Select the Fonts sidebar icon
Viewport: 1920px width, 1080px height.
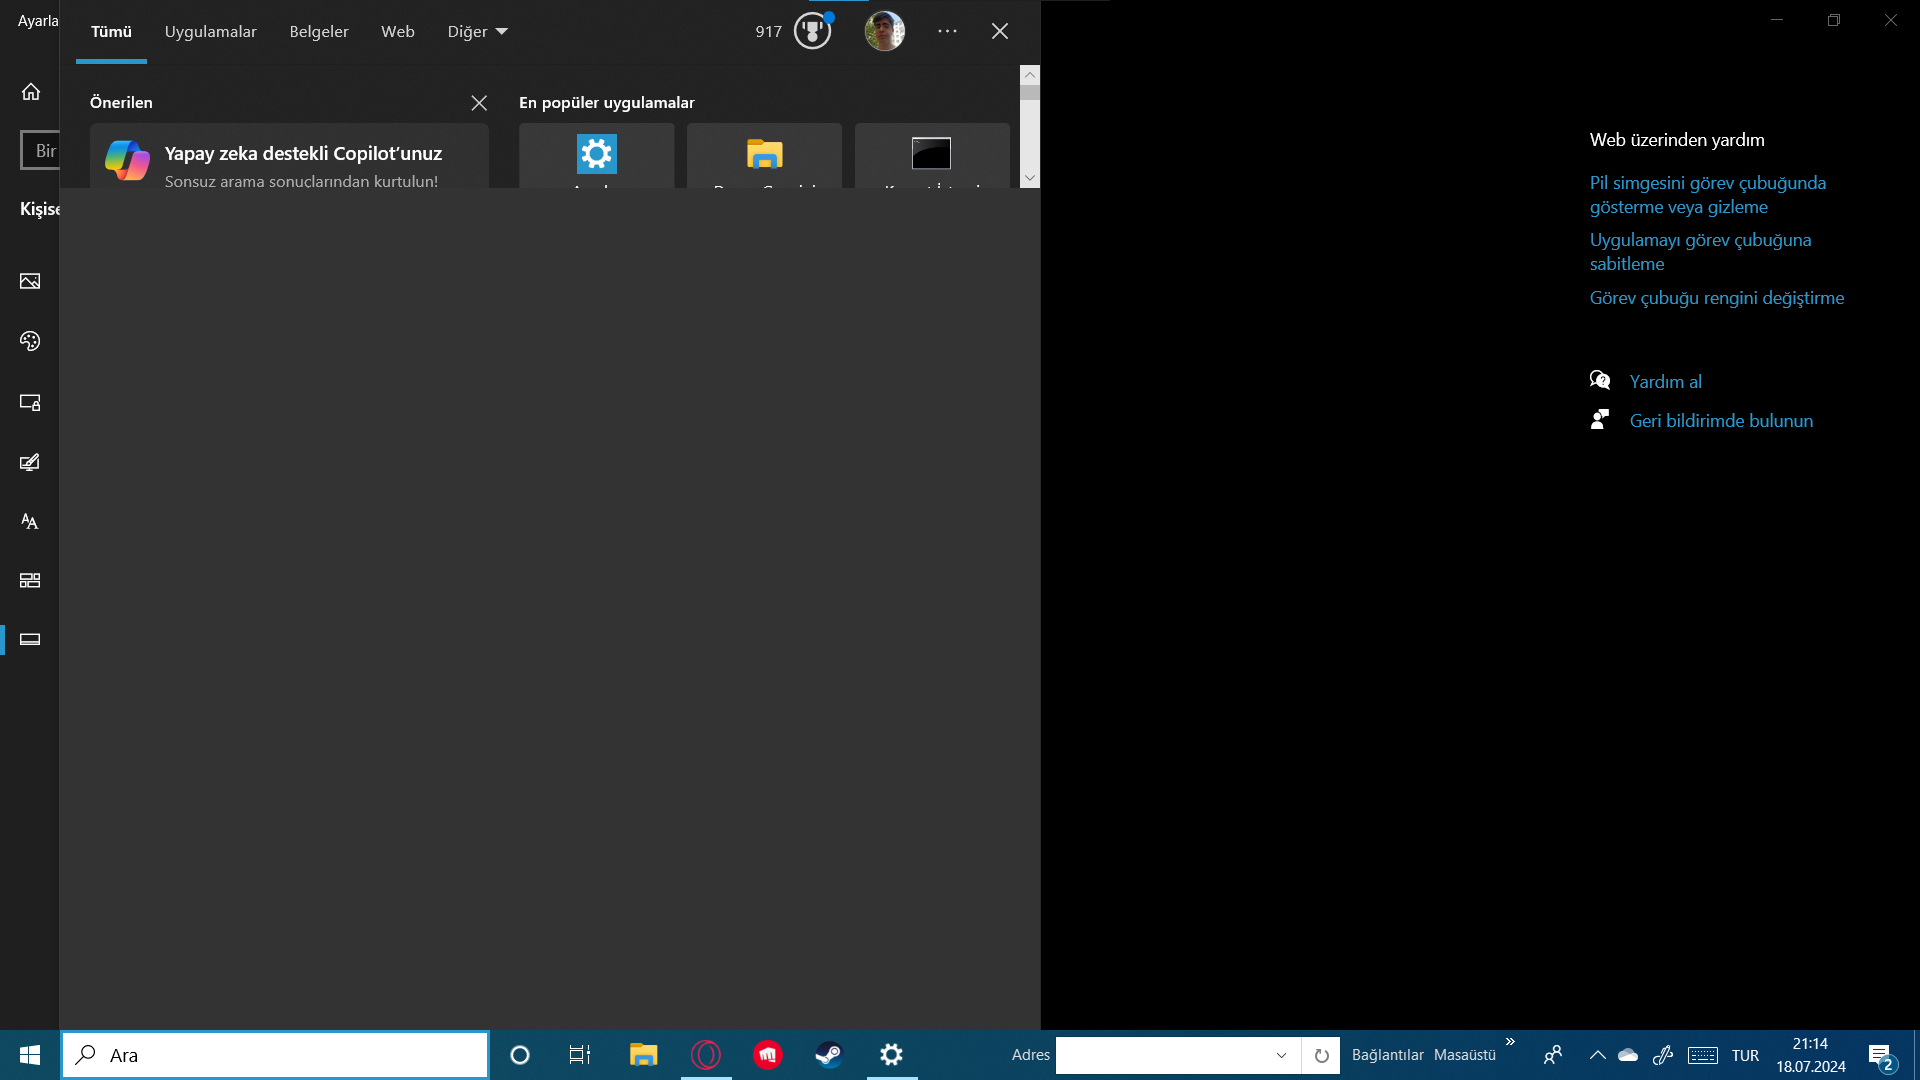click(x=30, y=521)
